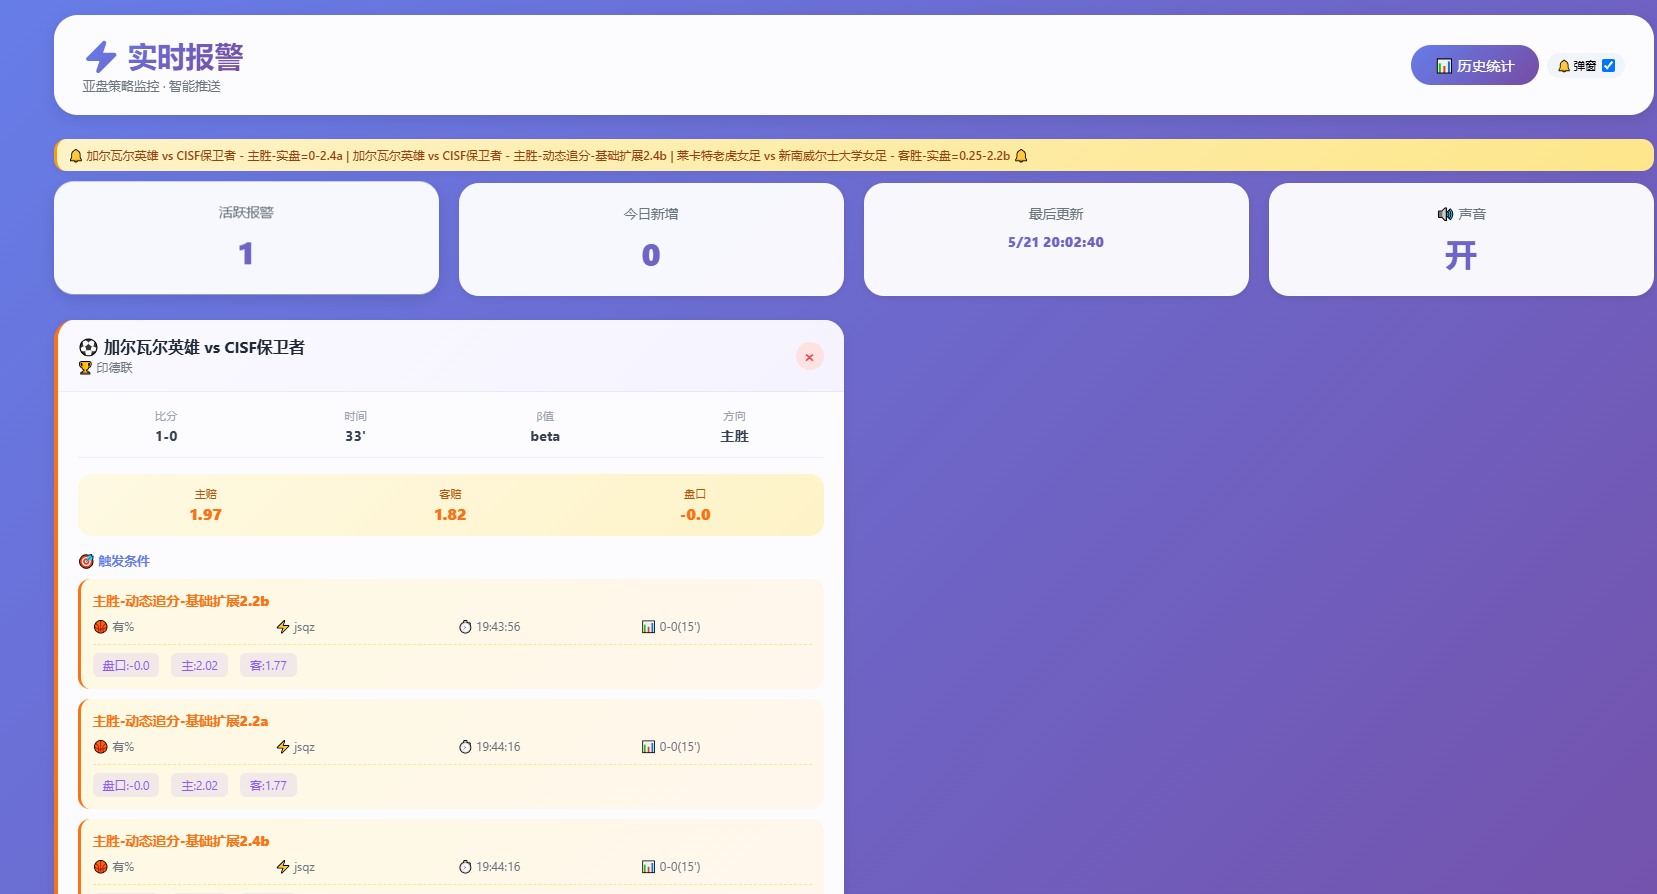Click the bar chart icon in 基础扩展2.2a condition
Viewport: 1657px width, 894px height.
pyautogui.click(x=648, y=747)
